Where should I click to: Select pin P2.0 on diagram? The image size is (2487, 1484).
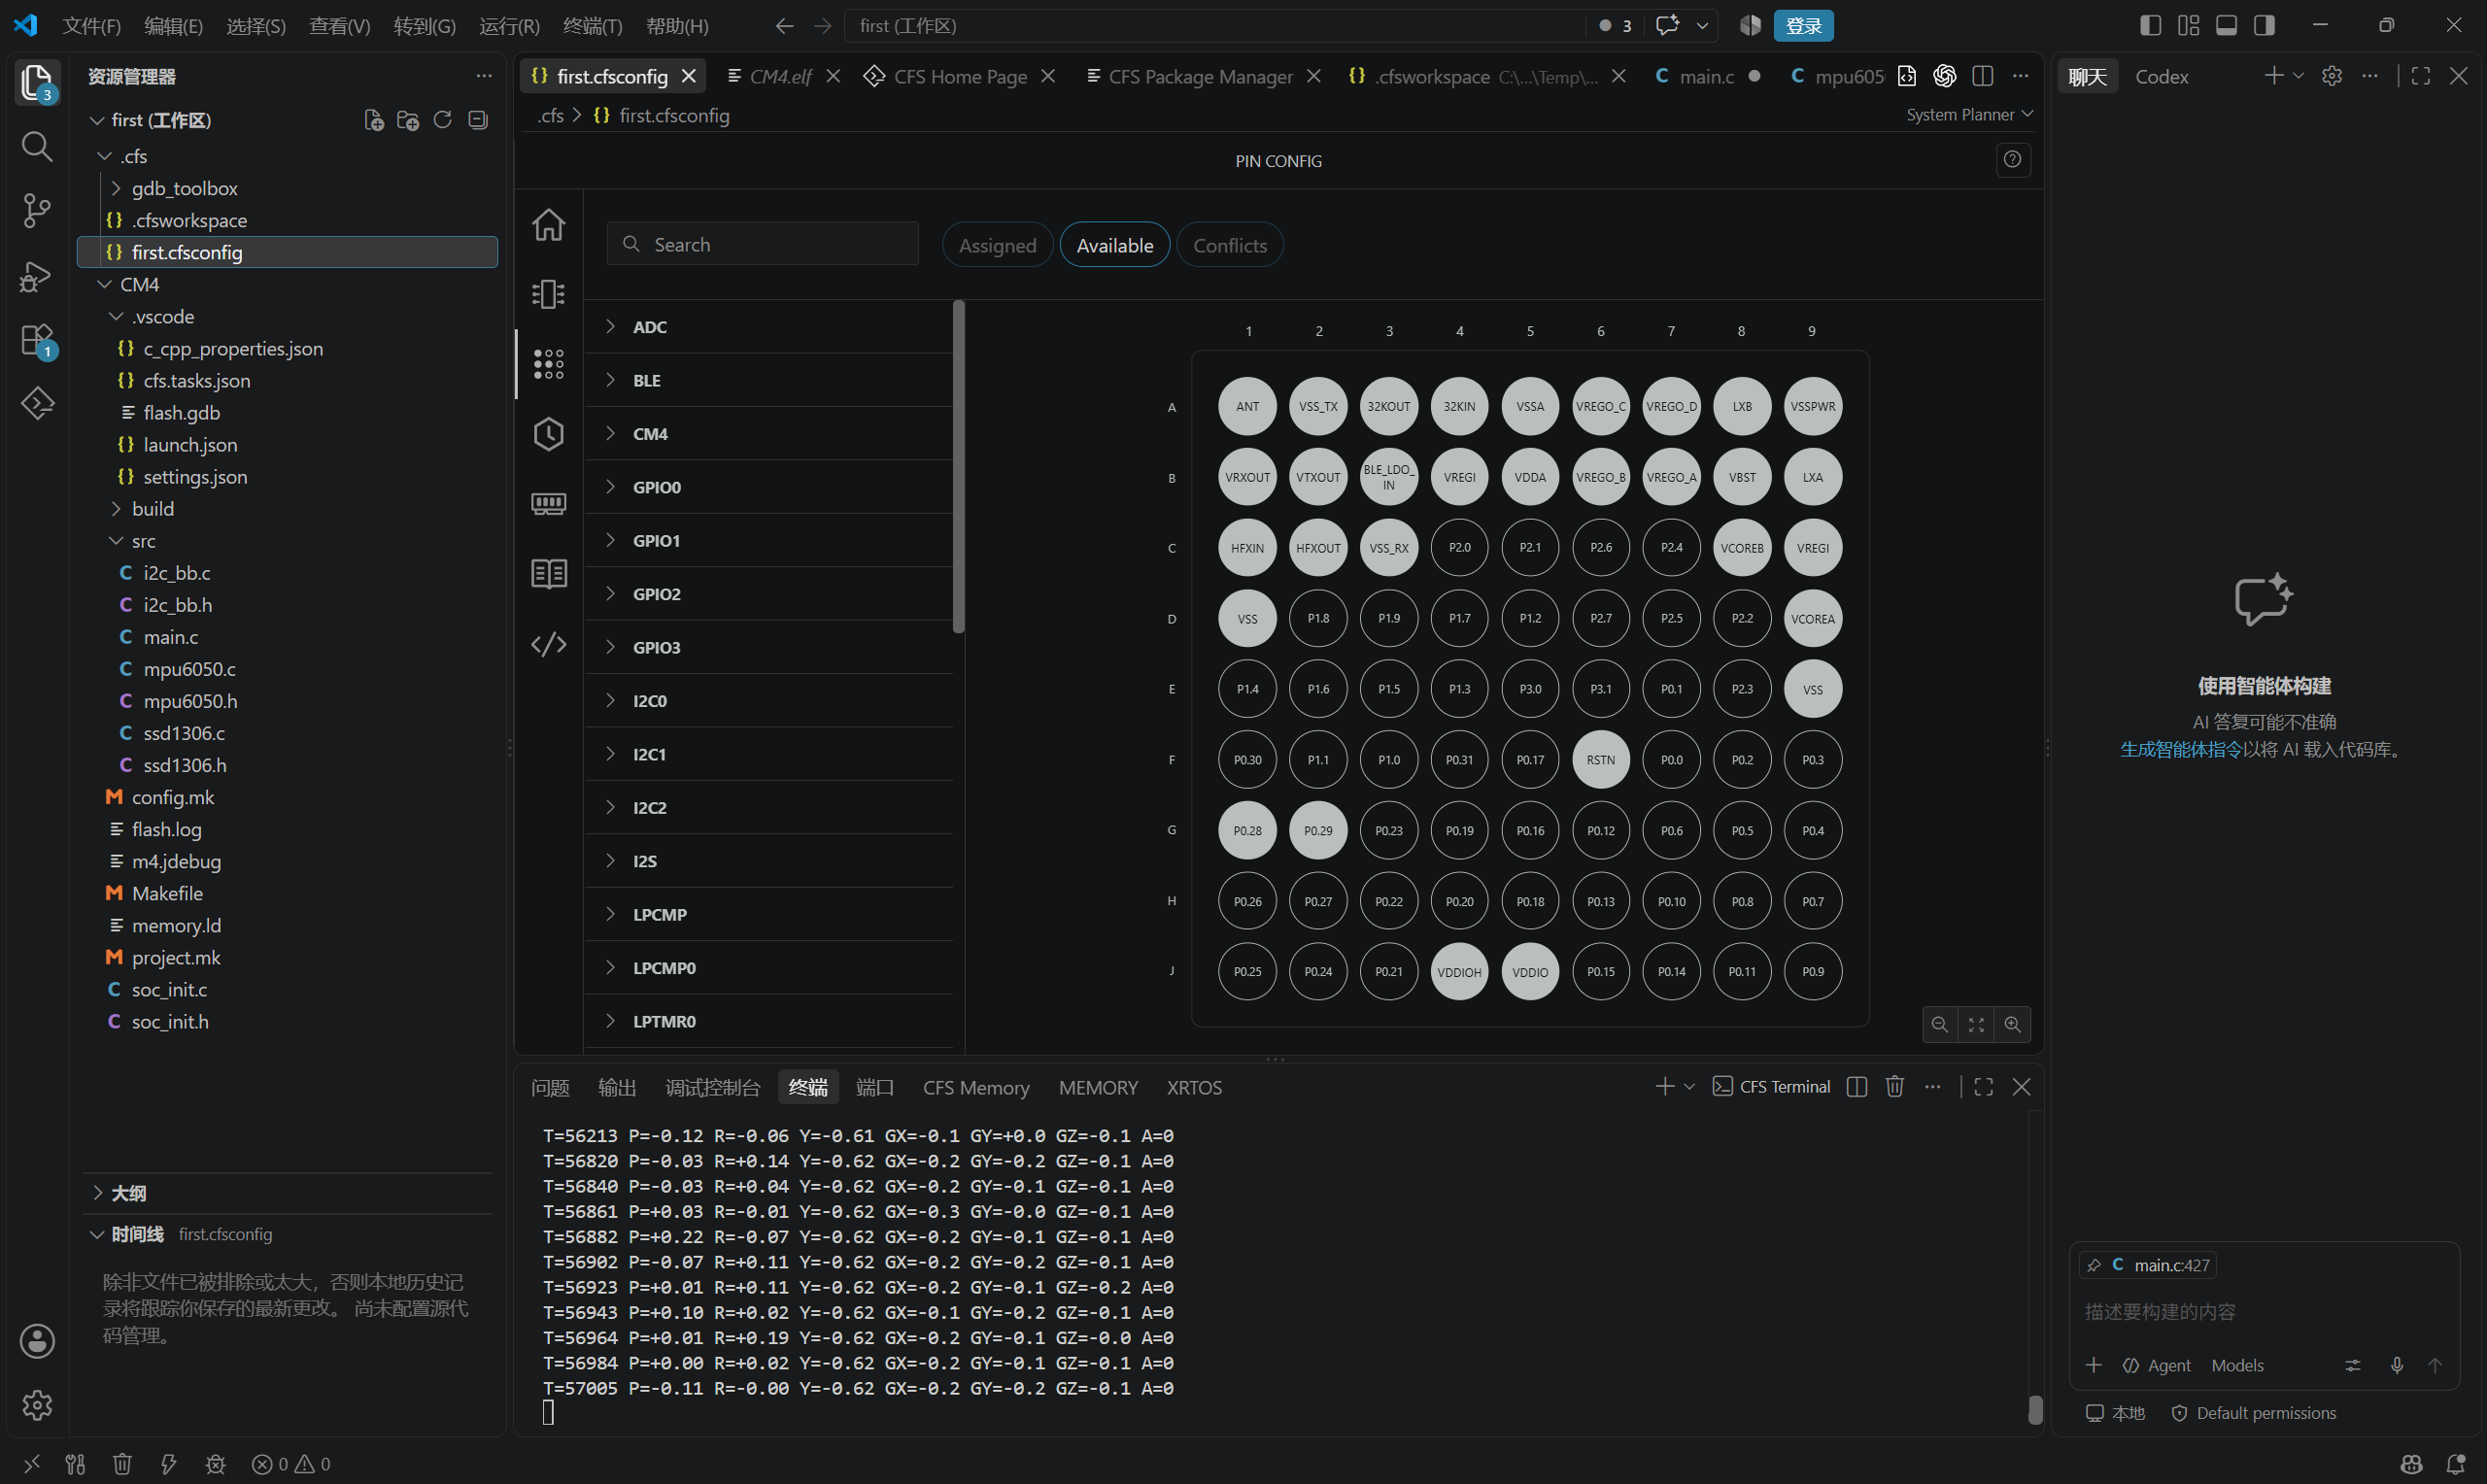(1459, 547)
